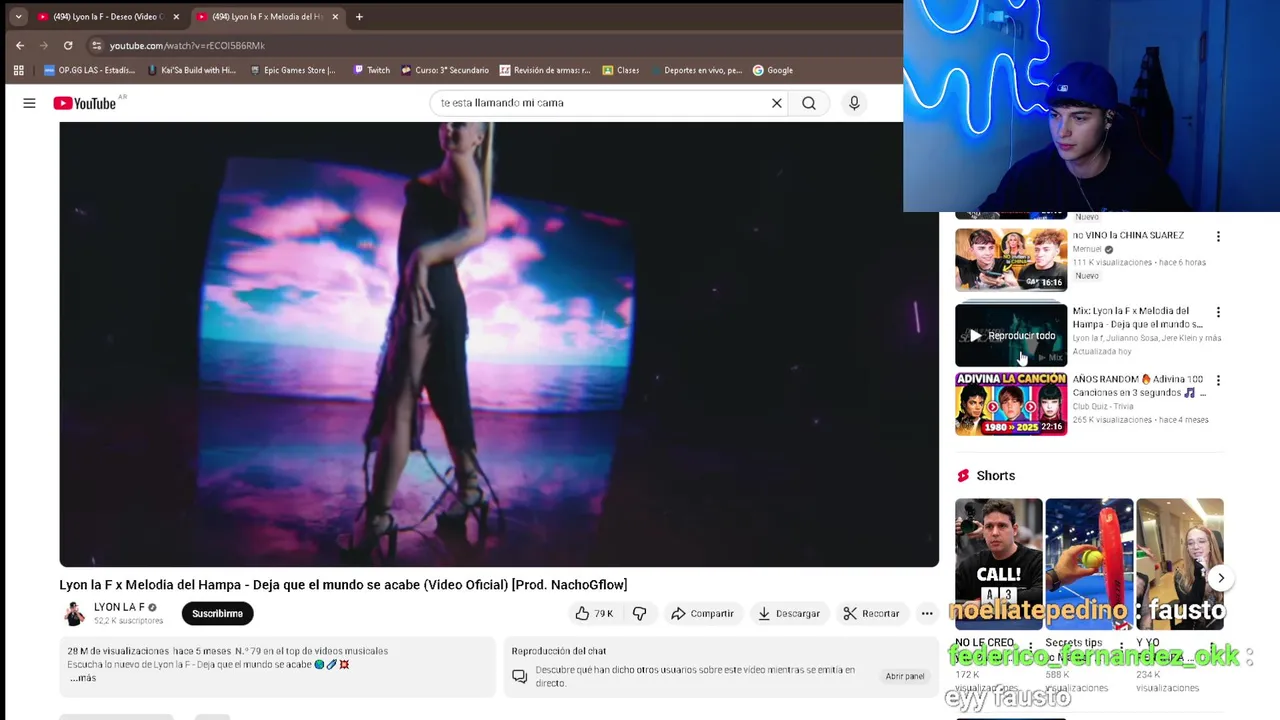Open OP.GG LAS bookmark
This screenshot has width=1280, height=720.
click(90, 70)
